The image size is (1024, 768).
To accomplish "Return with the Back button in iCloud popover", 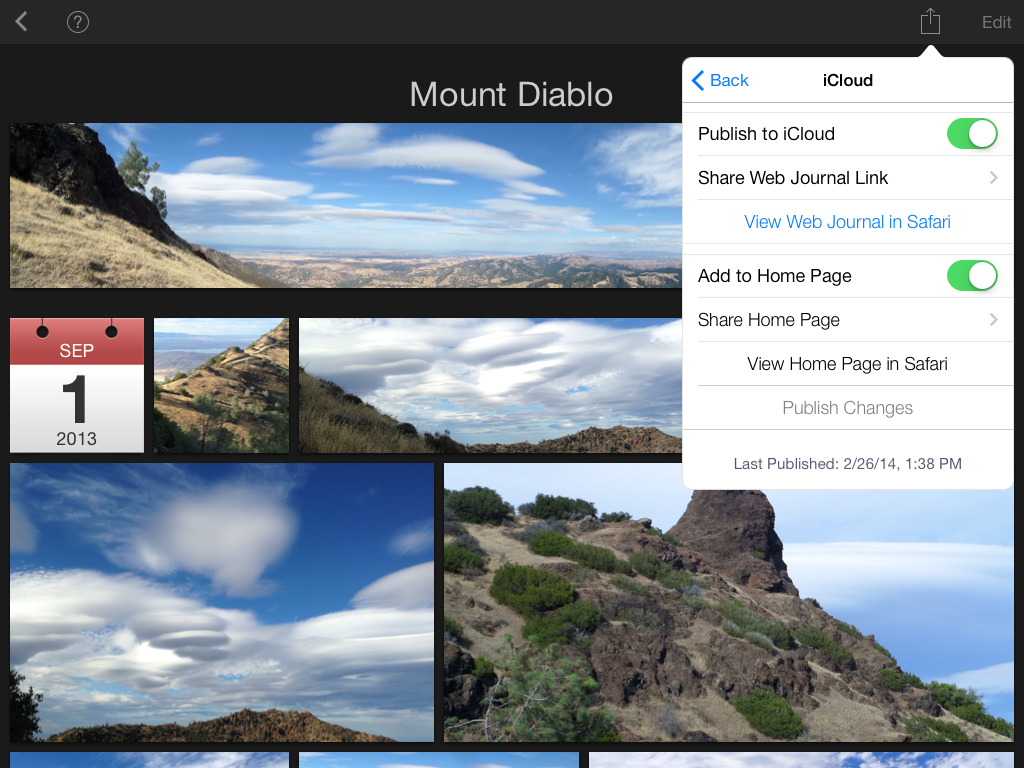I will tap(720, 80).
